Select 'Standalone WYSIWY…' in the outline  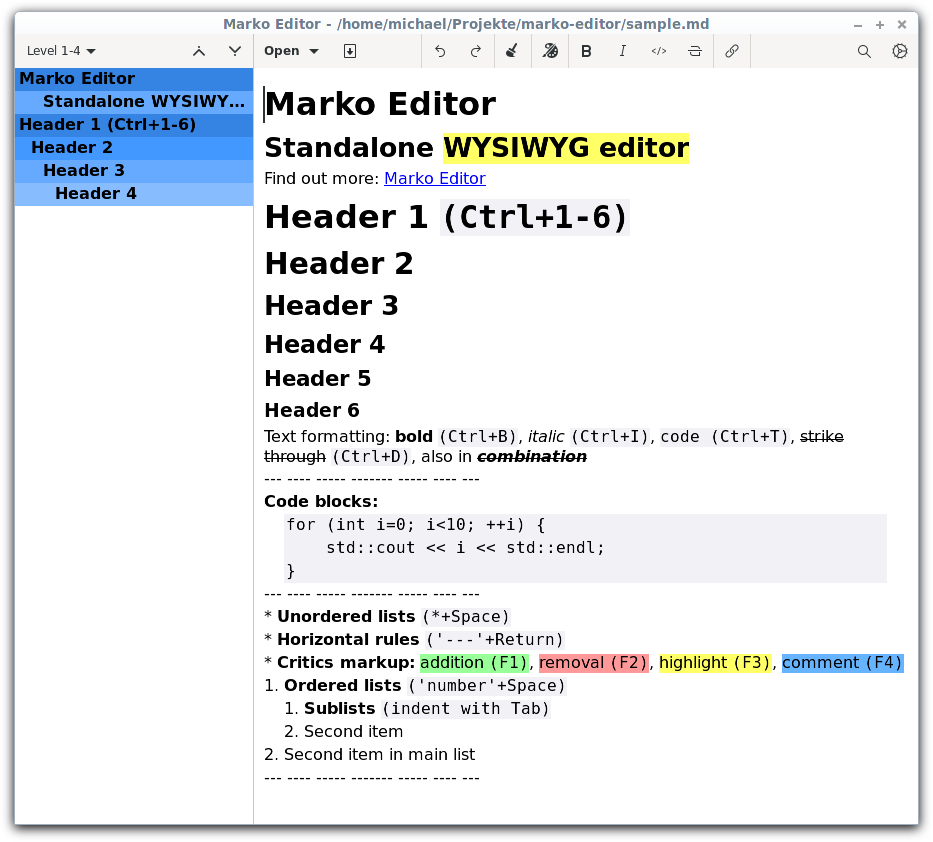coord(134,102)
